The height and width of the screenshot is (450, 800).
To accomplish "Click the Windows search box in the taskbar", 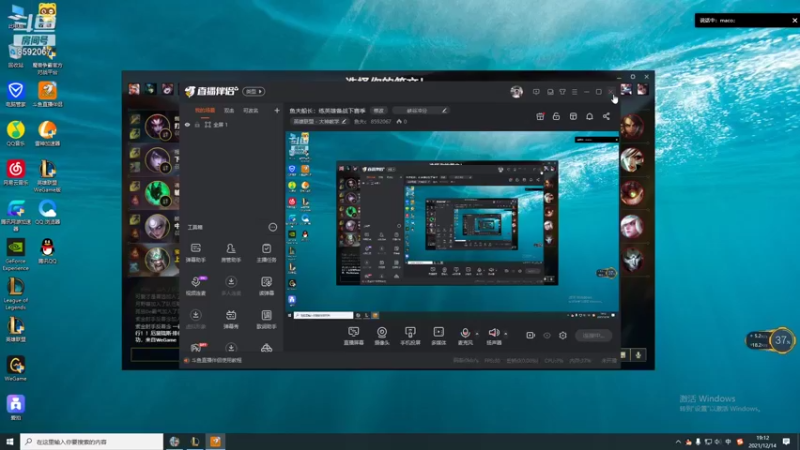I will pos(92,441).
